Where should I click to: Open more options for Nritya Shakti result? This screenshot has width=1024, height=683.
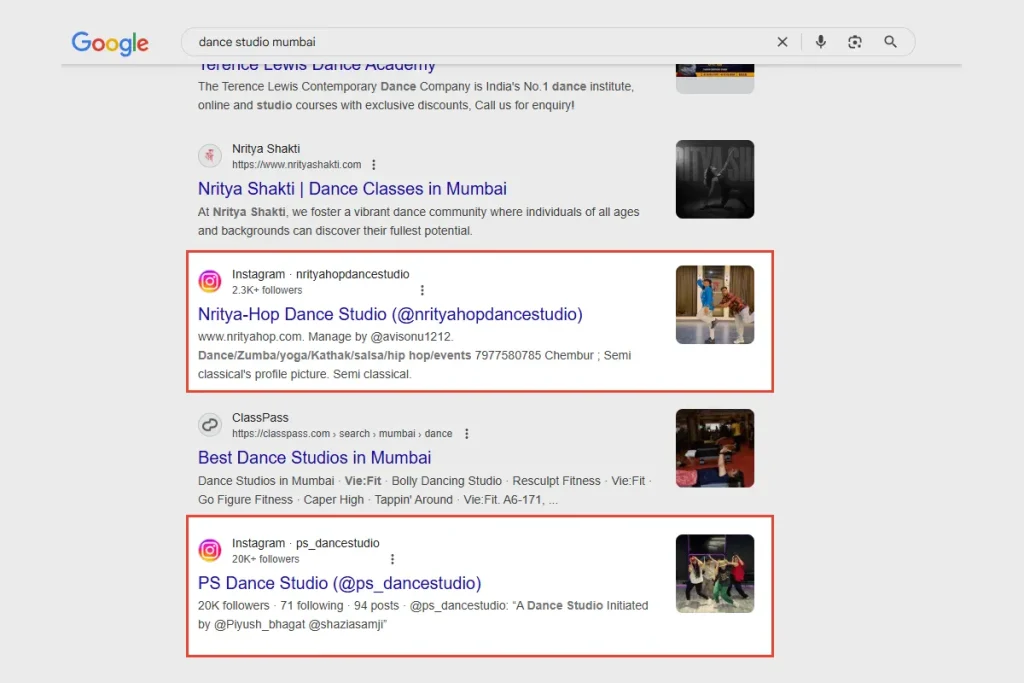pos(374,165)
